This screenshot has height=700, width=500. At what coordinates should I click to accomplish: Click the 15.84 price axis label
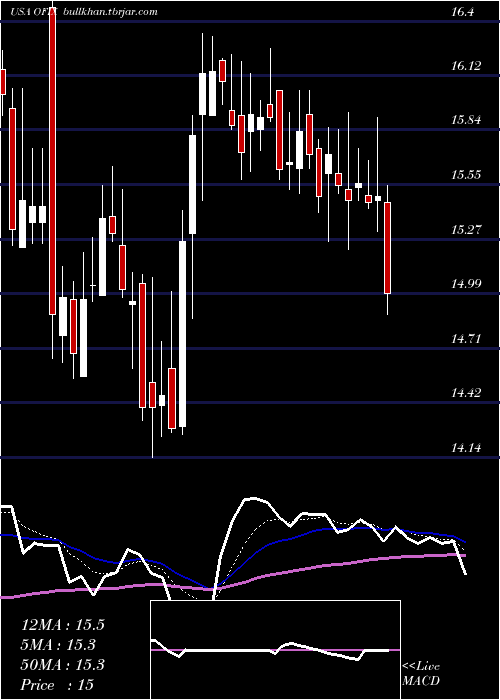tap(466, 120)
